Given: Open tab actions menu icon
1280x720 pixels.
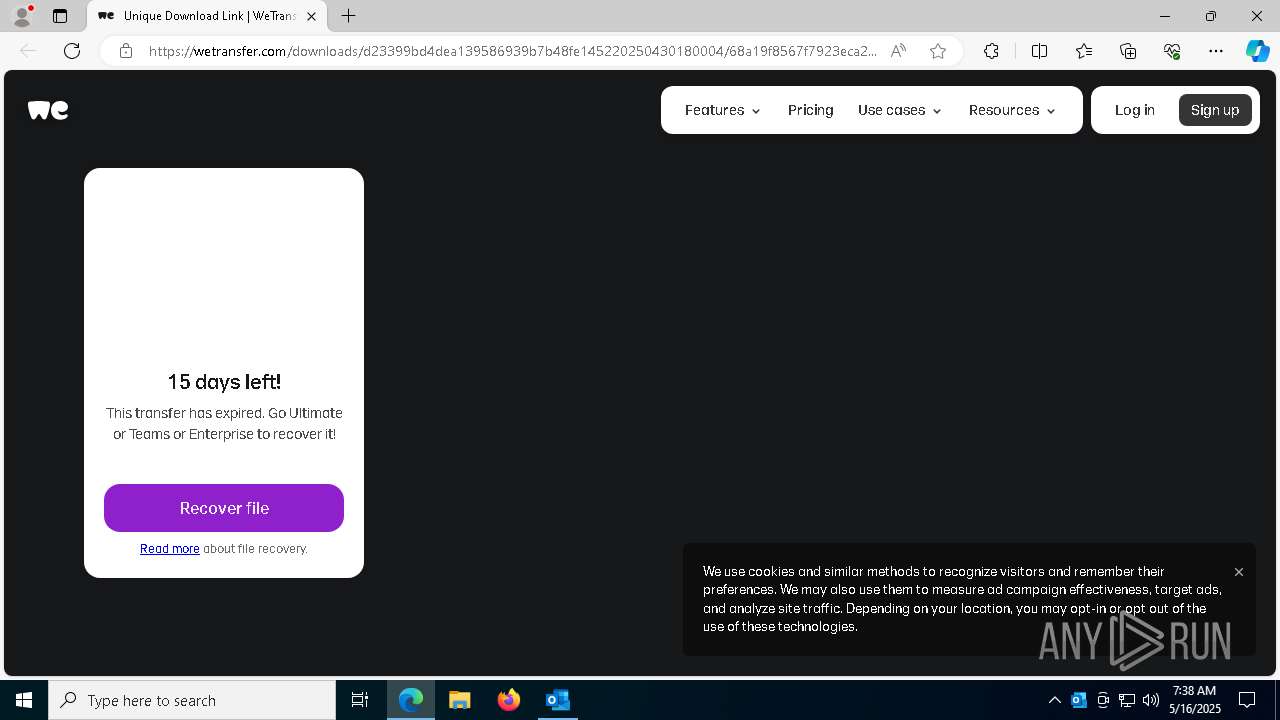Looking at the screenshot, I should 60,16.
